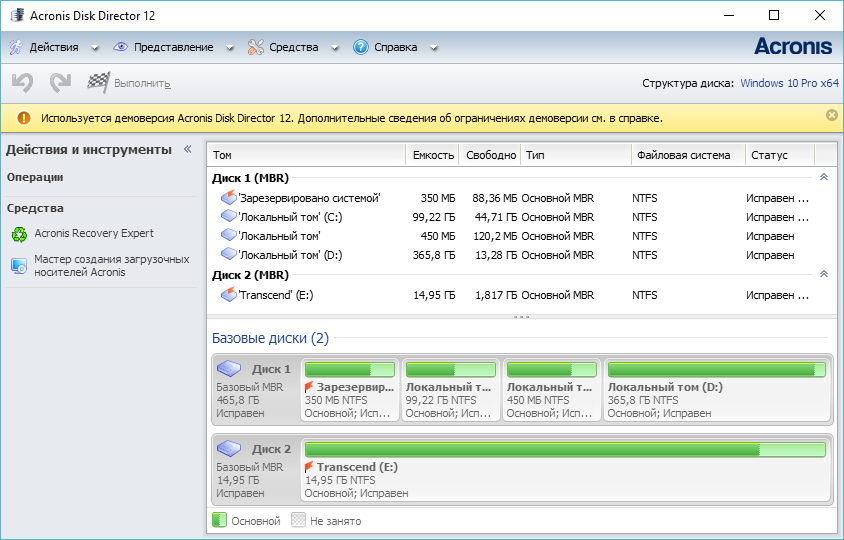Open the Действия menu
844x540 pixels.
54,47
